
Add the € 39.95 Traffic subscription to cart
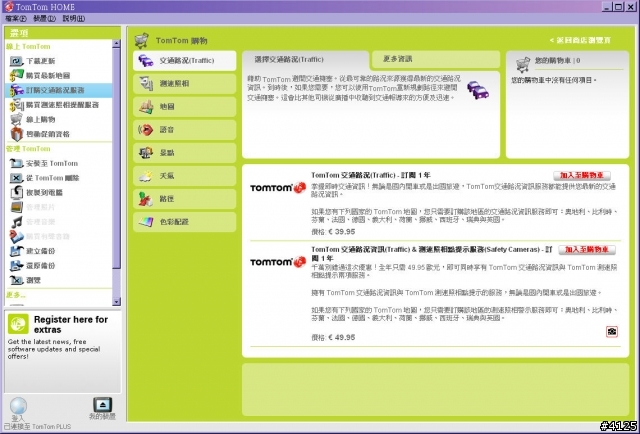(x=582, y=176)
